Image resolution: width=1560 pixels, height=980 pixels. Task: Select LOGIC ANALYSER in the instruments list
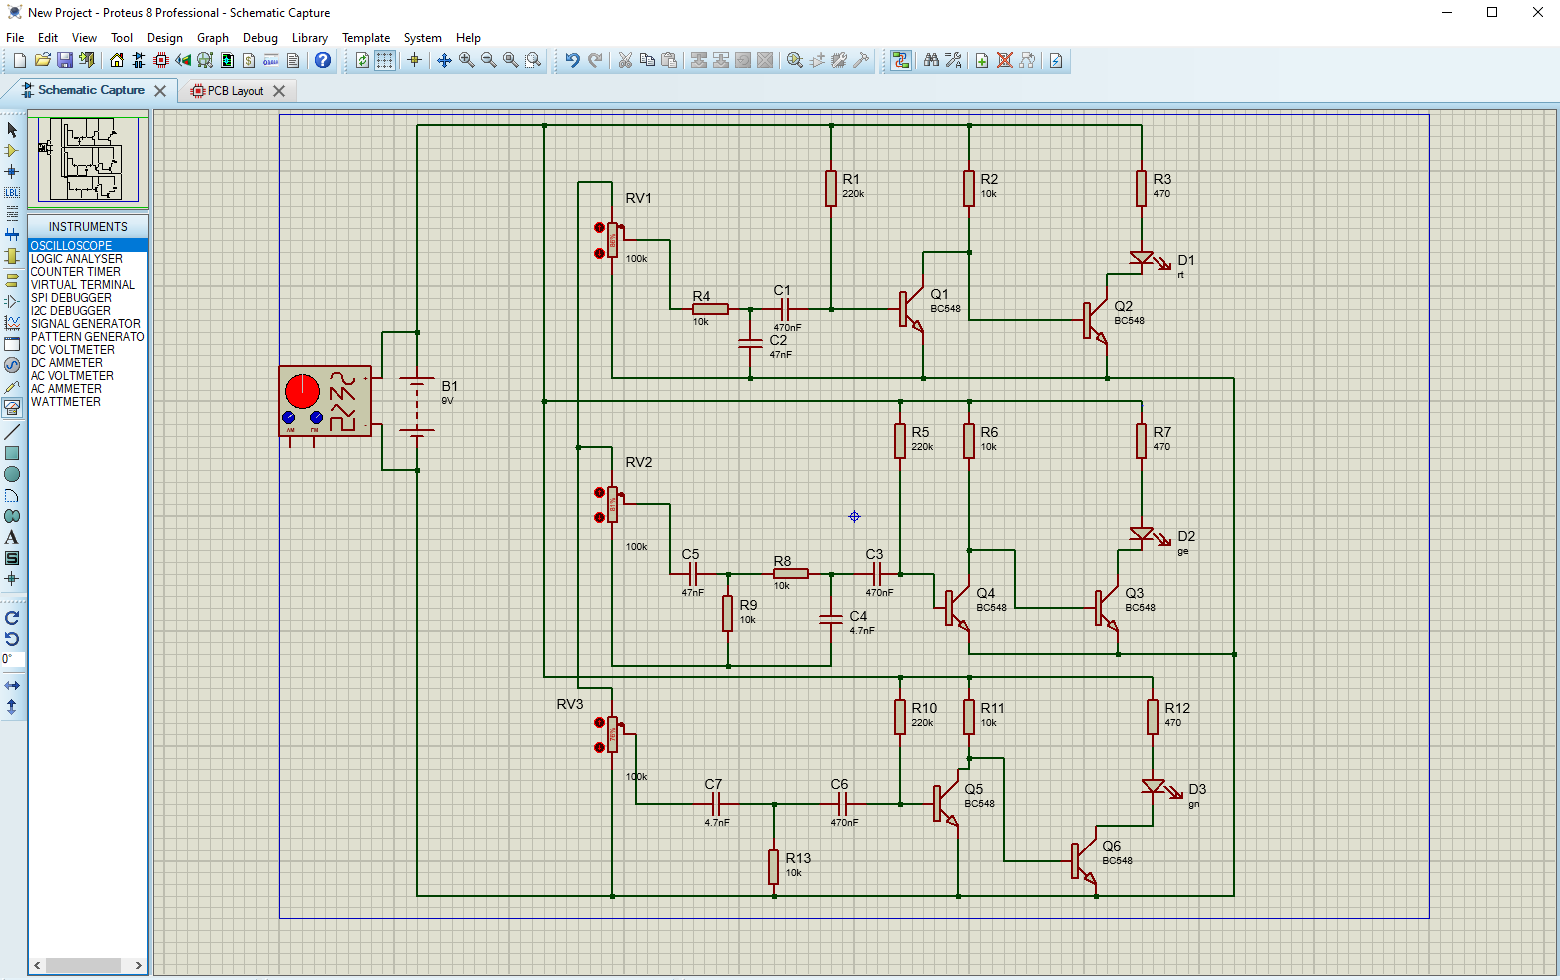pos(88,258)
